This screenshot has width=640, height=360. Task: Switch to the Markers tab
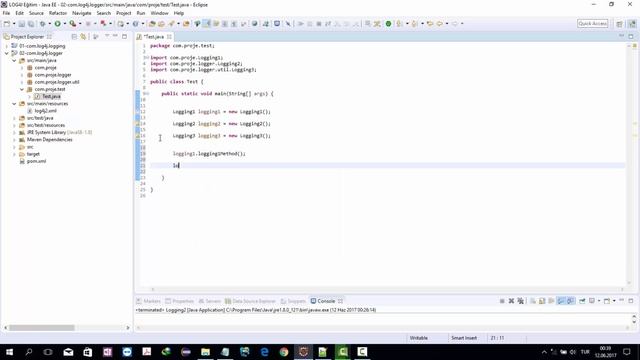point(149,301)
